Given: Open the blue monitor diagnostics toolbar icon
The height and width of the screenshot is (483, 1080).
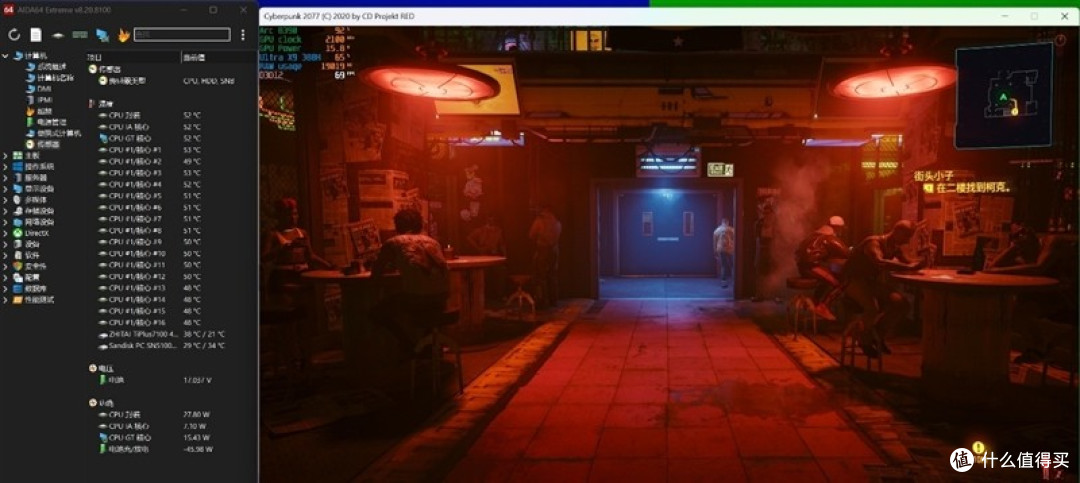Looking at the screenshot, I should (102, 34).
